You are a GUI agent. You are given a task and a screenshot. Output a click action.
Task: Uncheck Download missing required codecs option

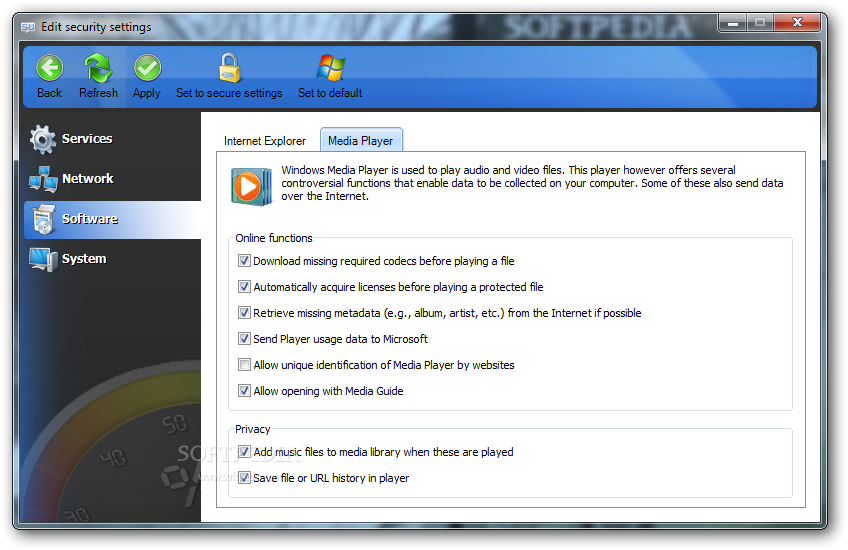pyautogui.click(x=244, y=261)
